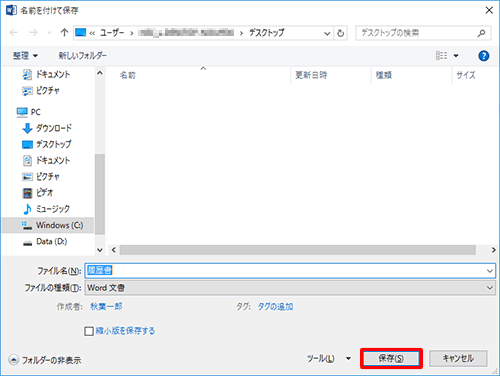500x376 pixels.
Task: Expand the ファイル名 dropdown arrow
Action: [490, 271]
